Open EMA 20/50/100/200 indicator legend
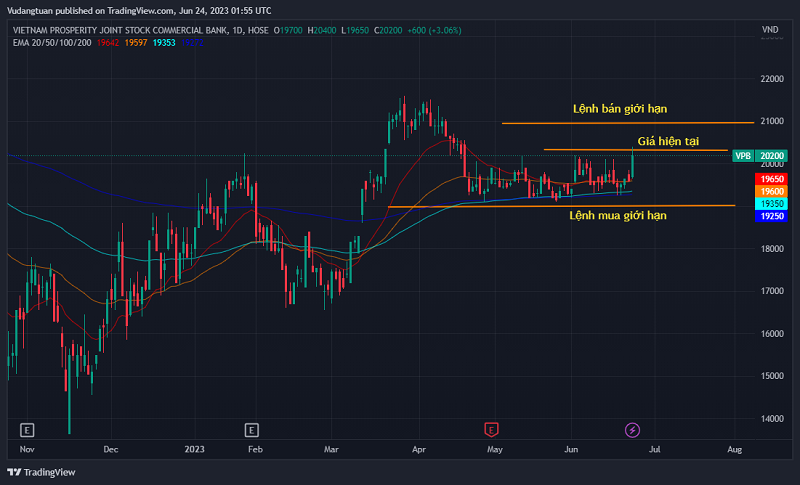Viewport: 800px width, 485px height. [x=50, y=42]
